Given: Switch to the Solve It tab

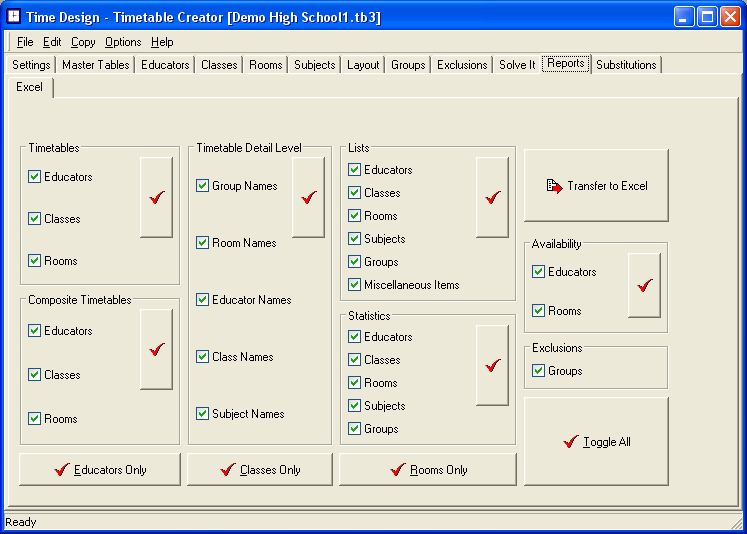Looking at the screenshot, I should point(517,65).
